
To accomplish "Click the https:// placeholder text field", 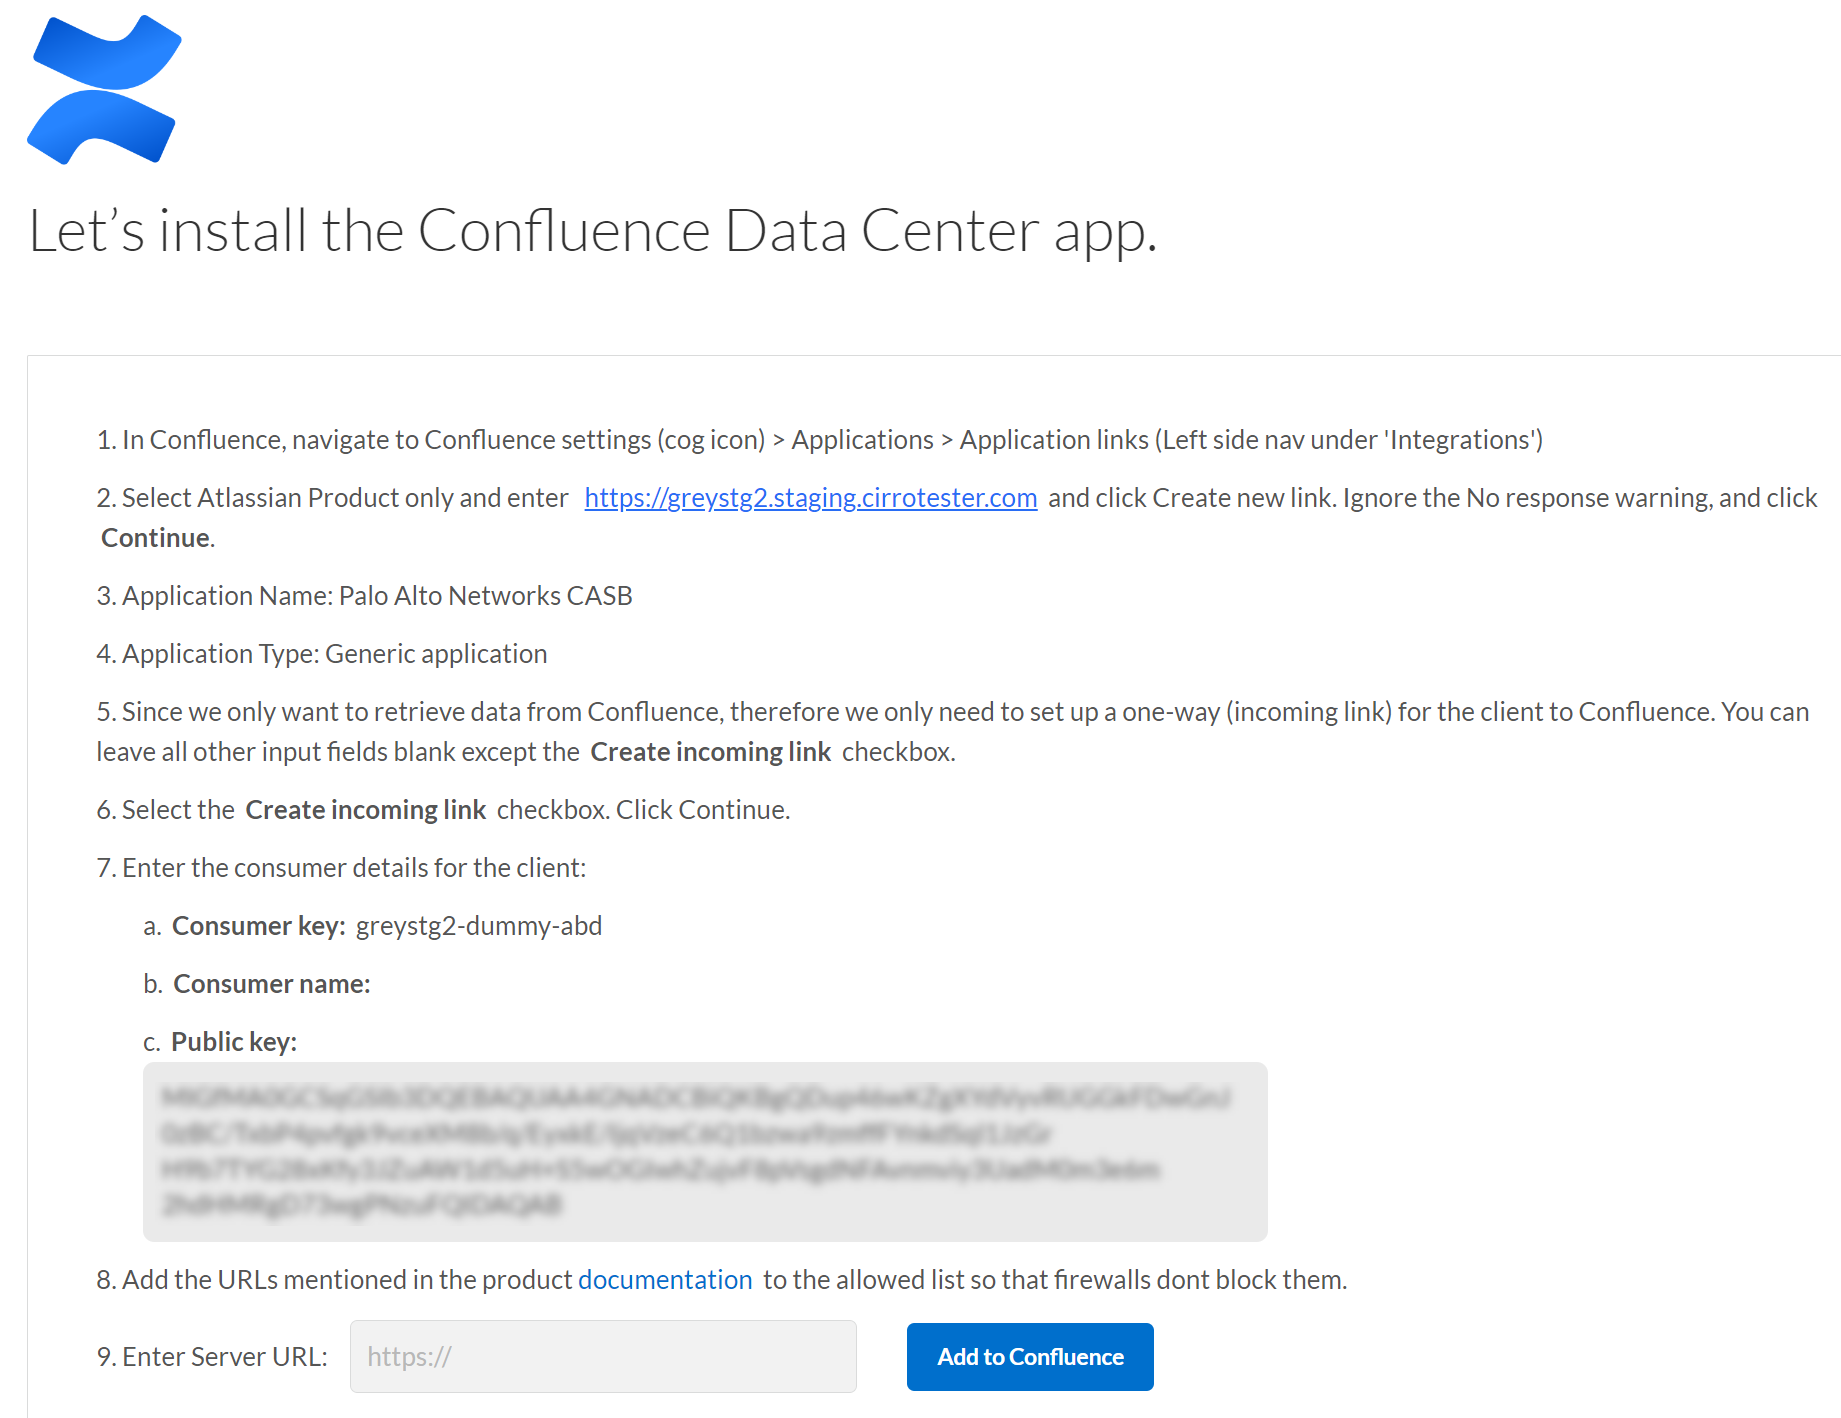I will coord(408,1356).
